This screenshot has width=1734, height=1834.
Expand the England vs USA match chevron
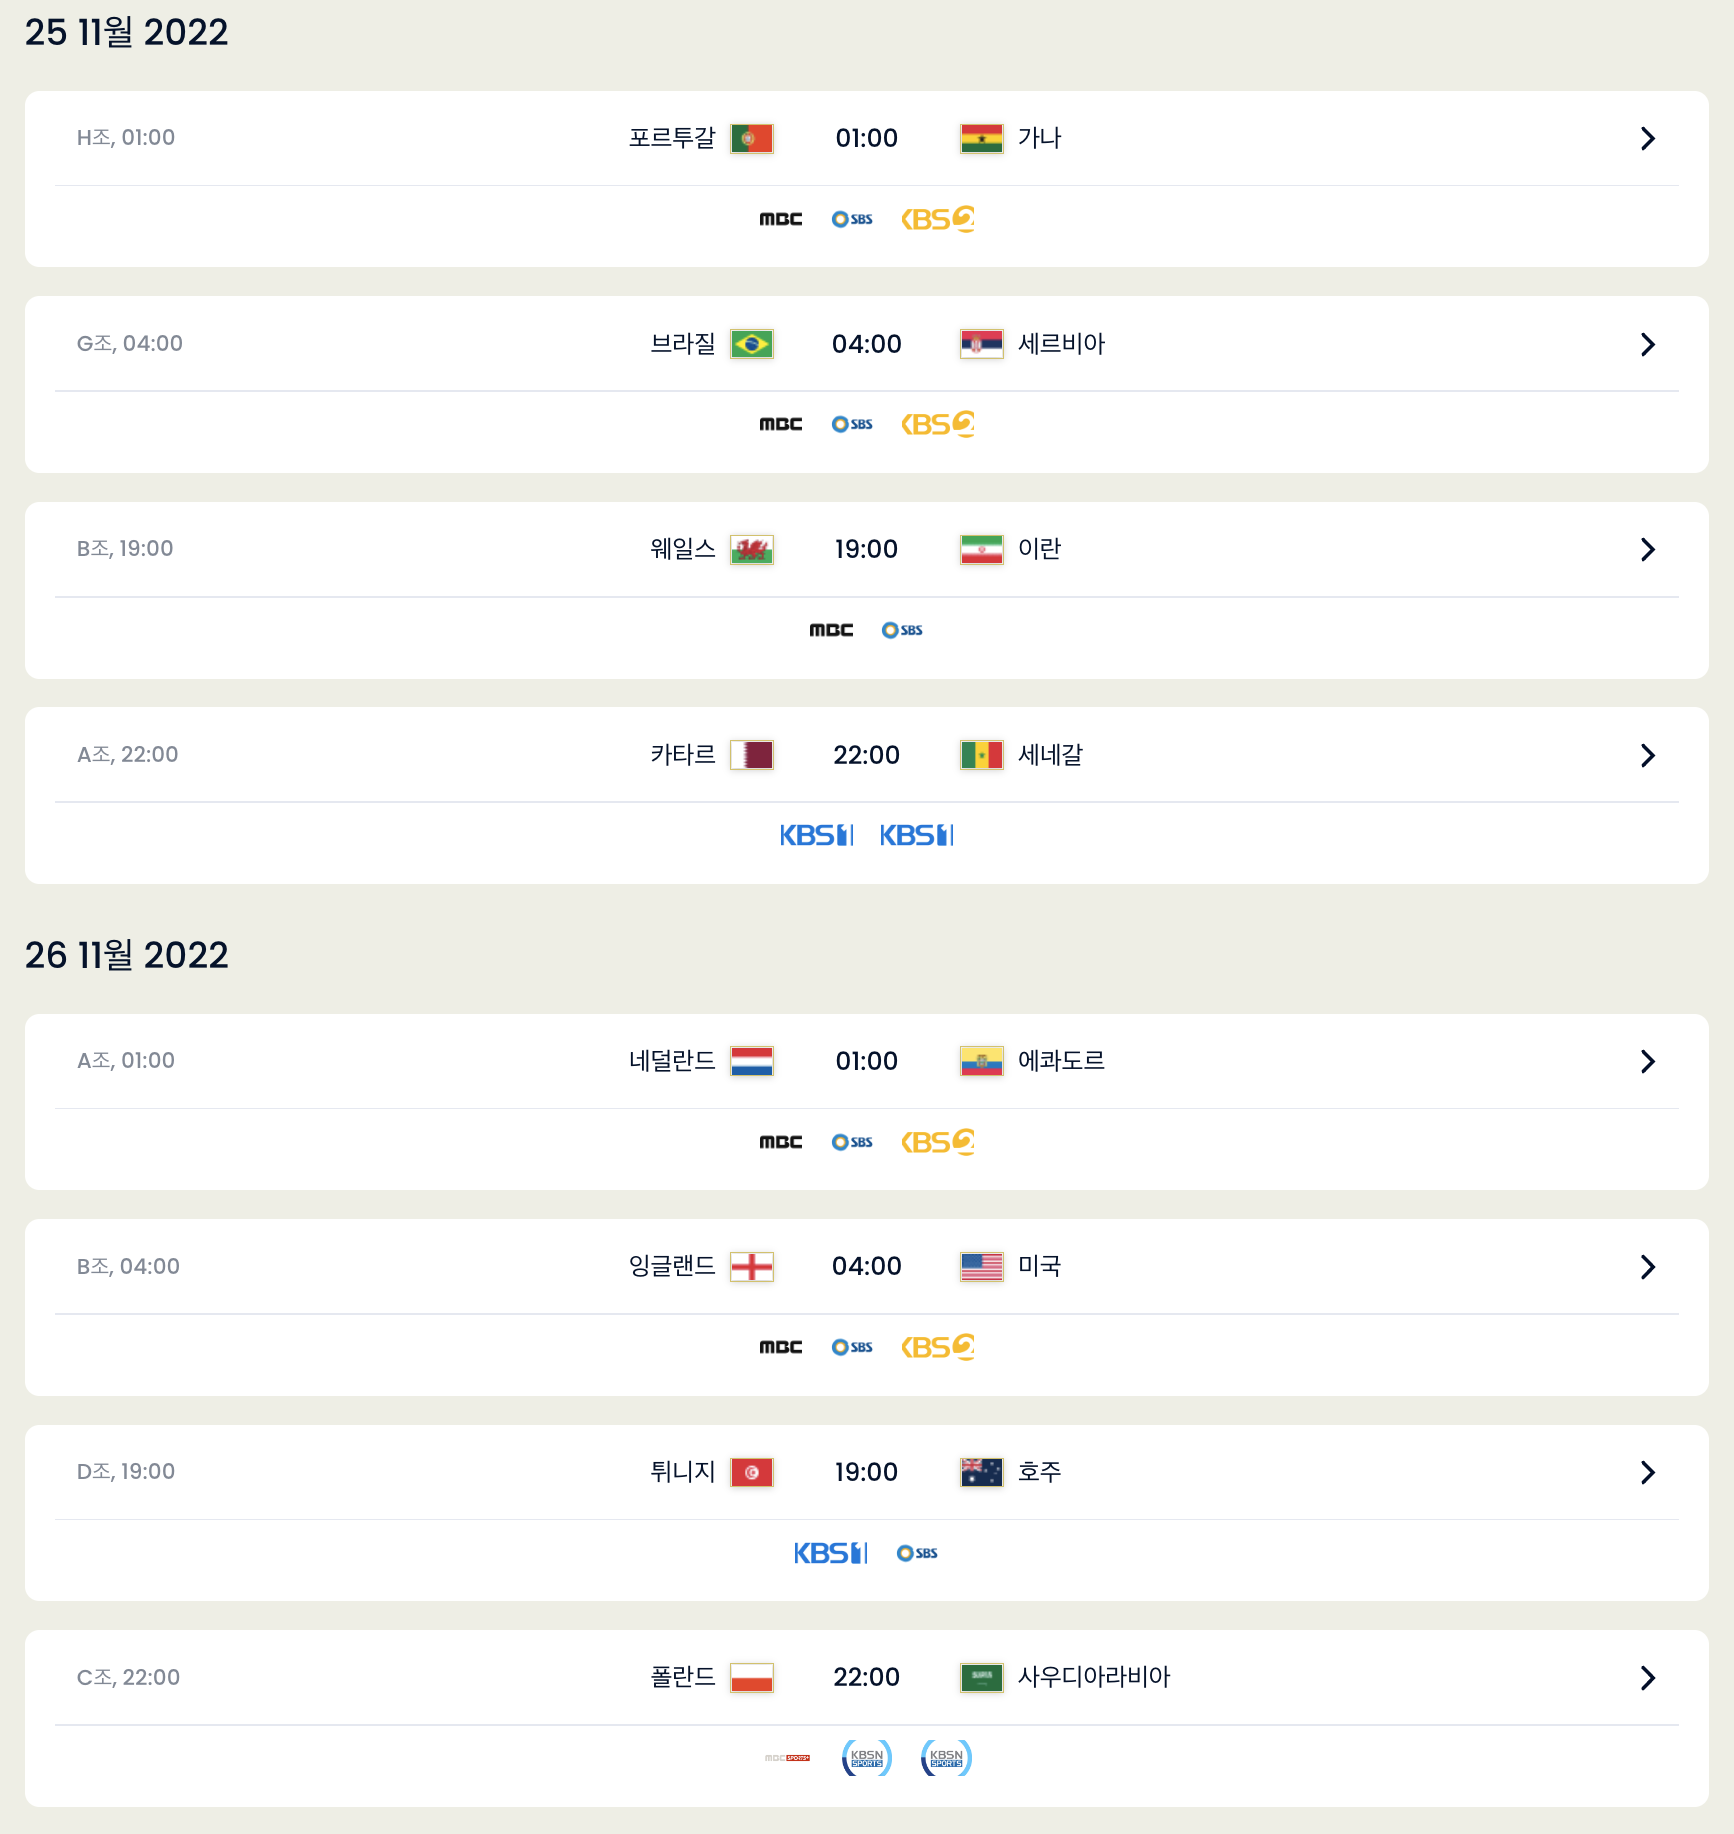pyautogui.click(x=1647, y=1267)
